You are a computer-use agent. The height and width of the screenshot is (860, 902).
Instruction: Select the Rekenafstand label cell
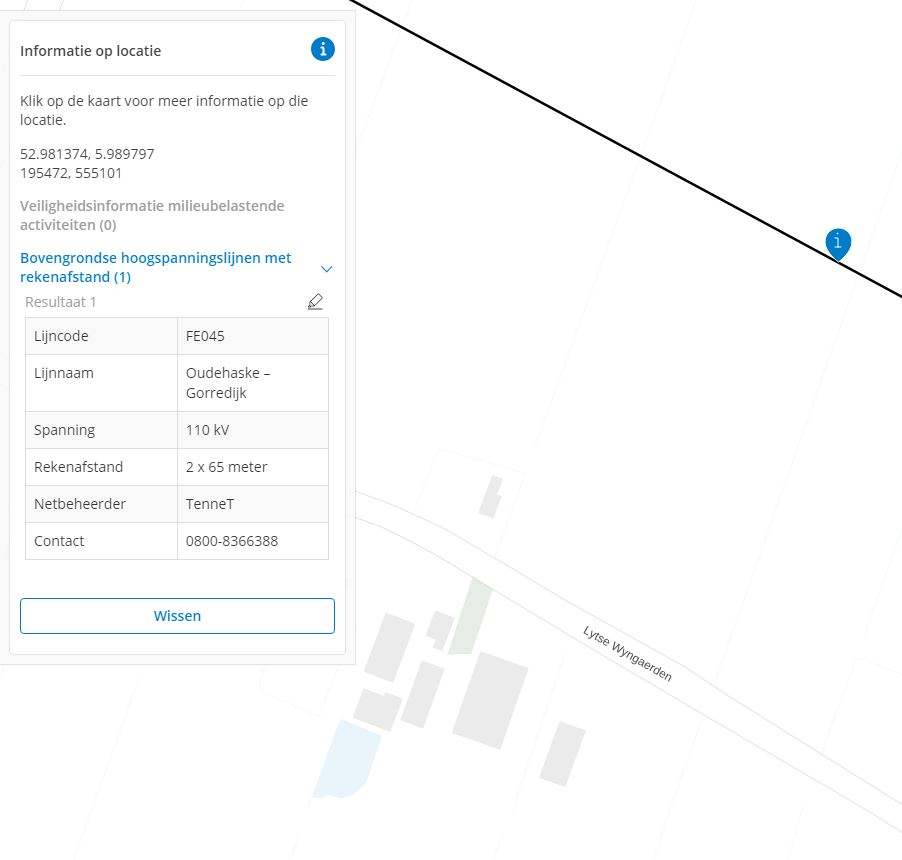point(101,467)
